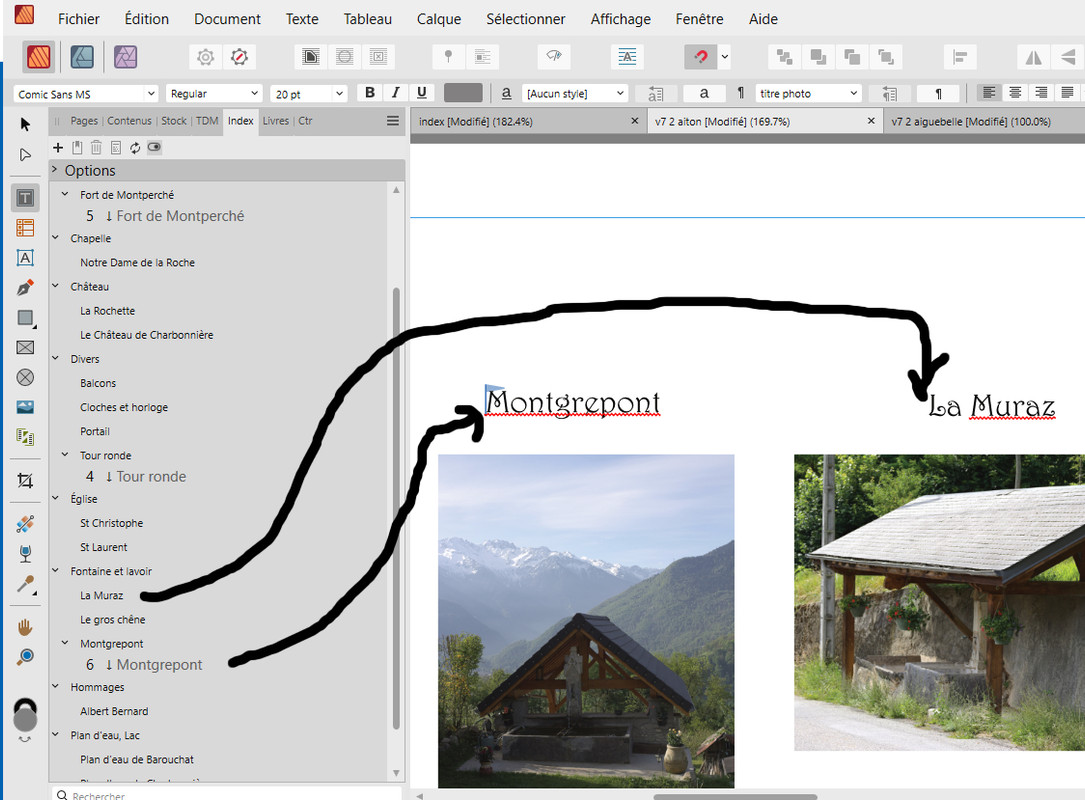The height and width of the screenshot is (800, 1085).
Task: Toggle Bold formatting
Action: [x=370, y=93]
